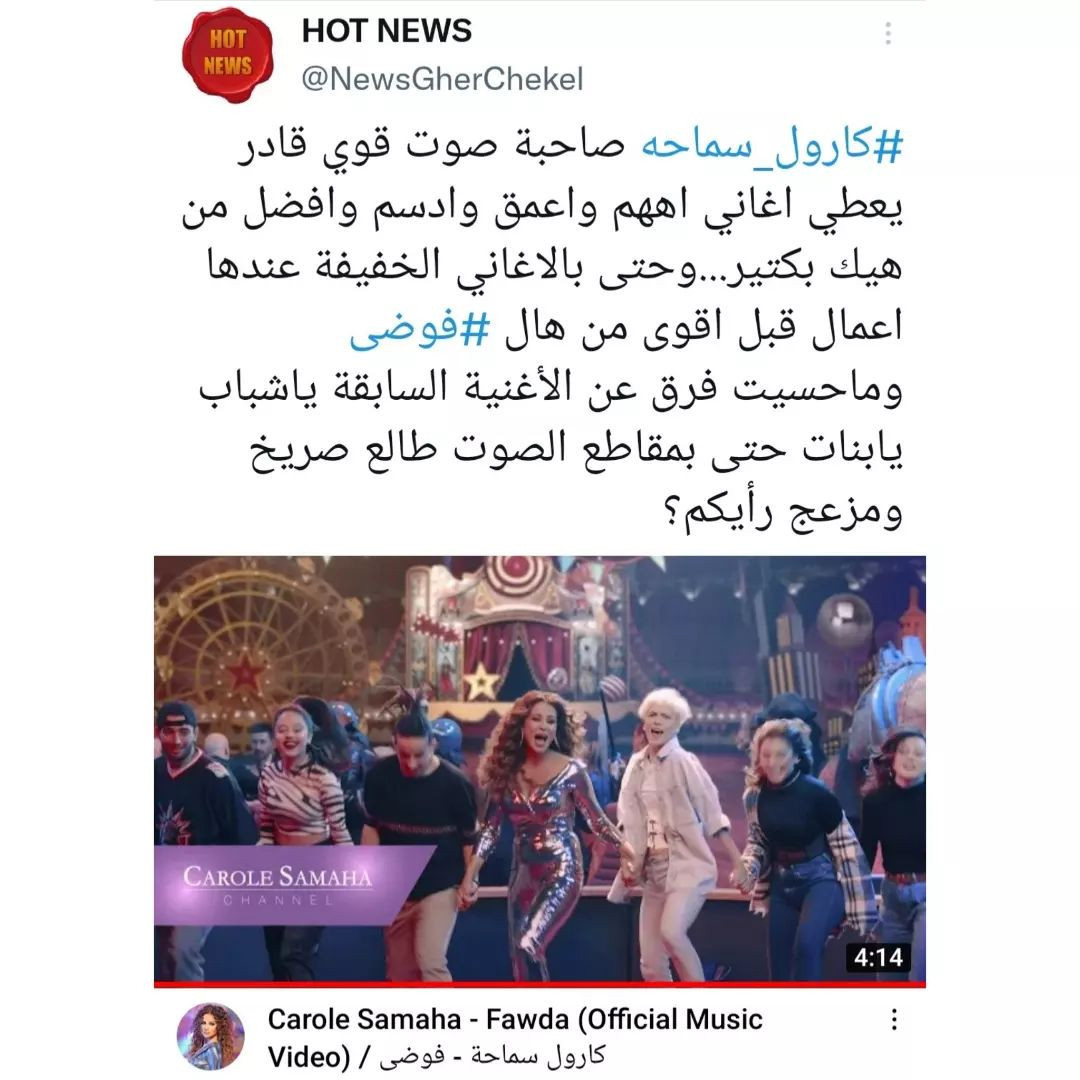The height and width of the screenshot is (1080, 1080).
Task: Click the HOT NEWS display name
Action: point(386,31)
